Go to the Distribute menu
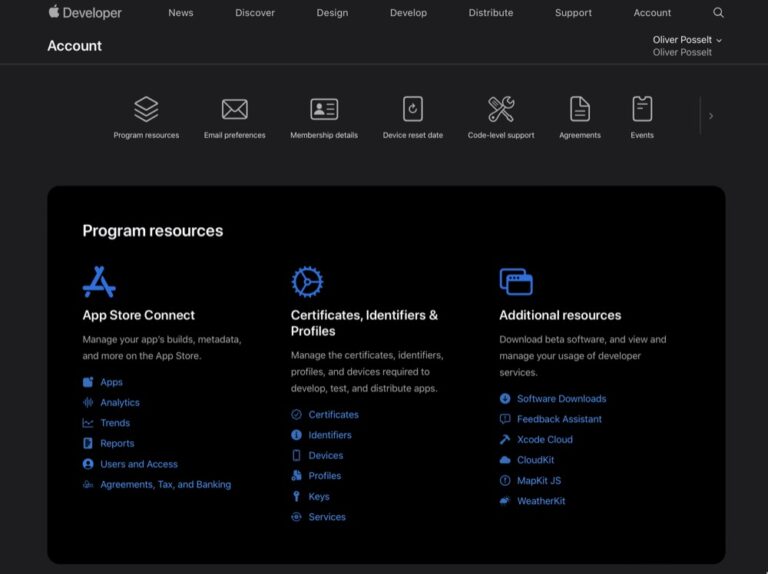Viewport: 768px width, 574px height. click(491, 13)
